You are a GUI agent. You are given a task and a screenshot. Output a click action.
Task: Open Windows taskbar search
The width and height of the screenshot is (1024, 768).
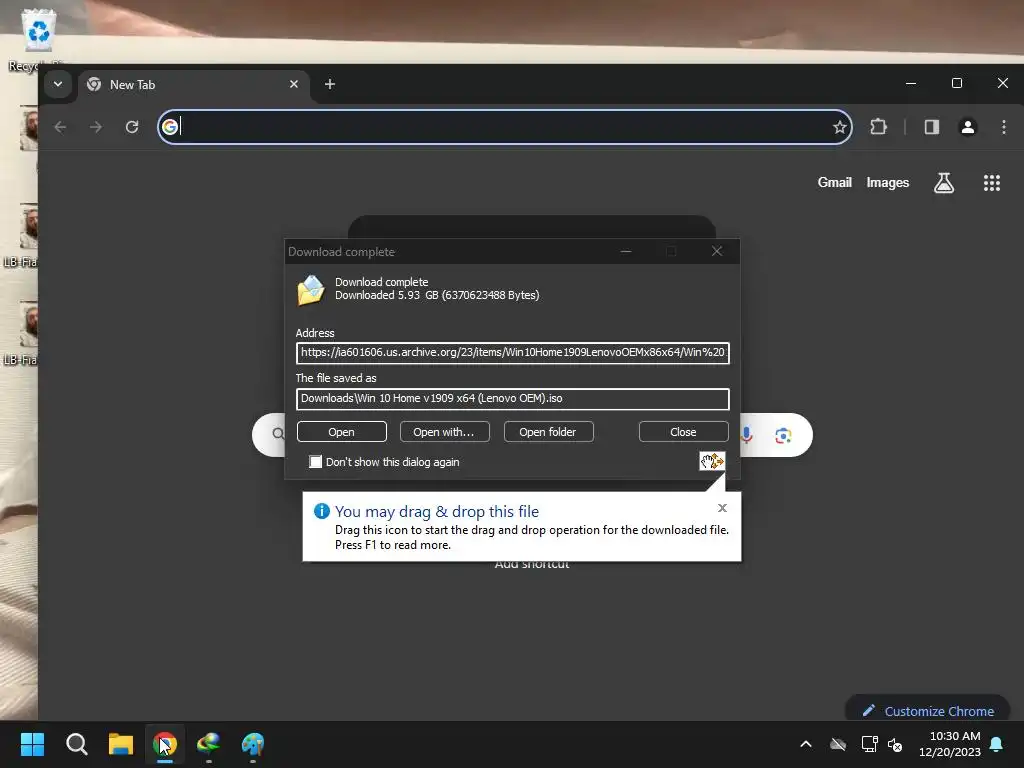tap(76, 744)
